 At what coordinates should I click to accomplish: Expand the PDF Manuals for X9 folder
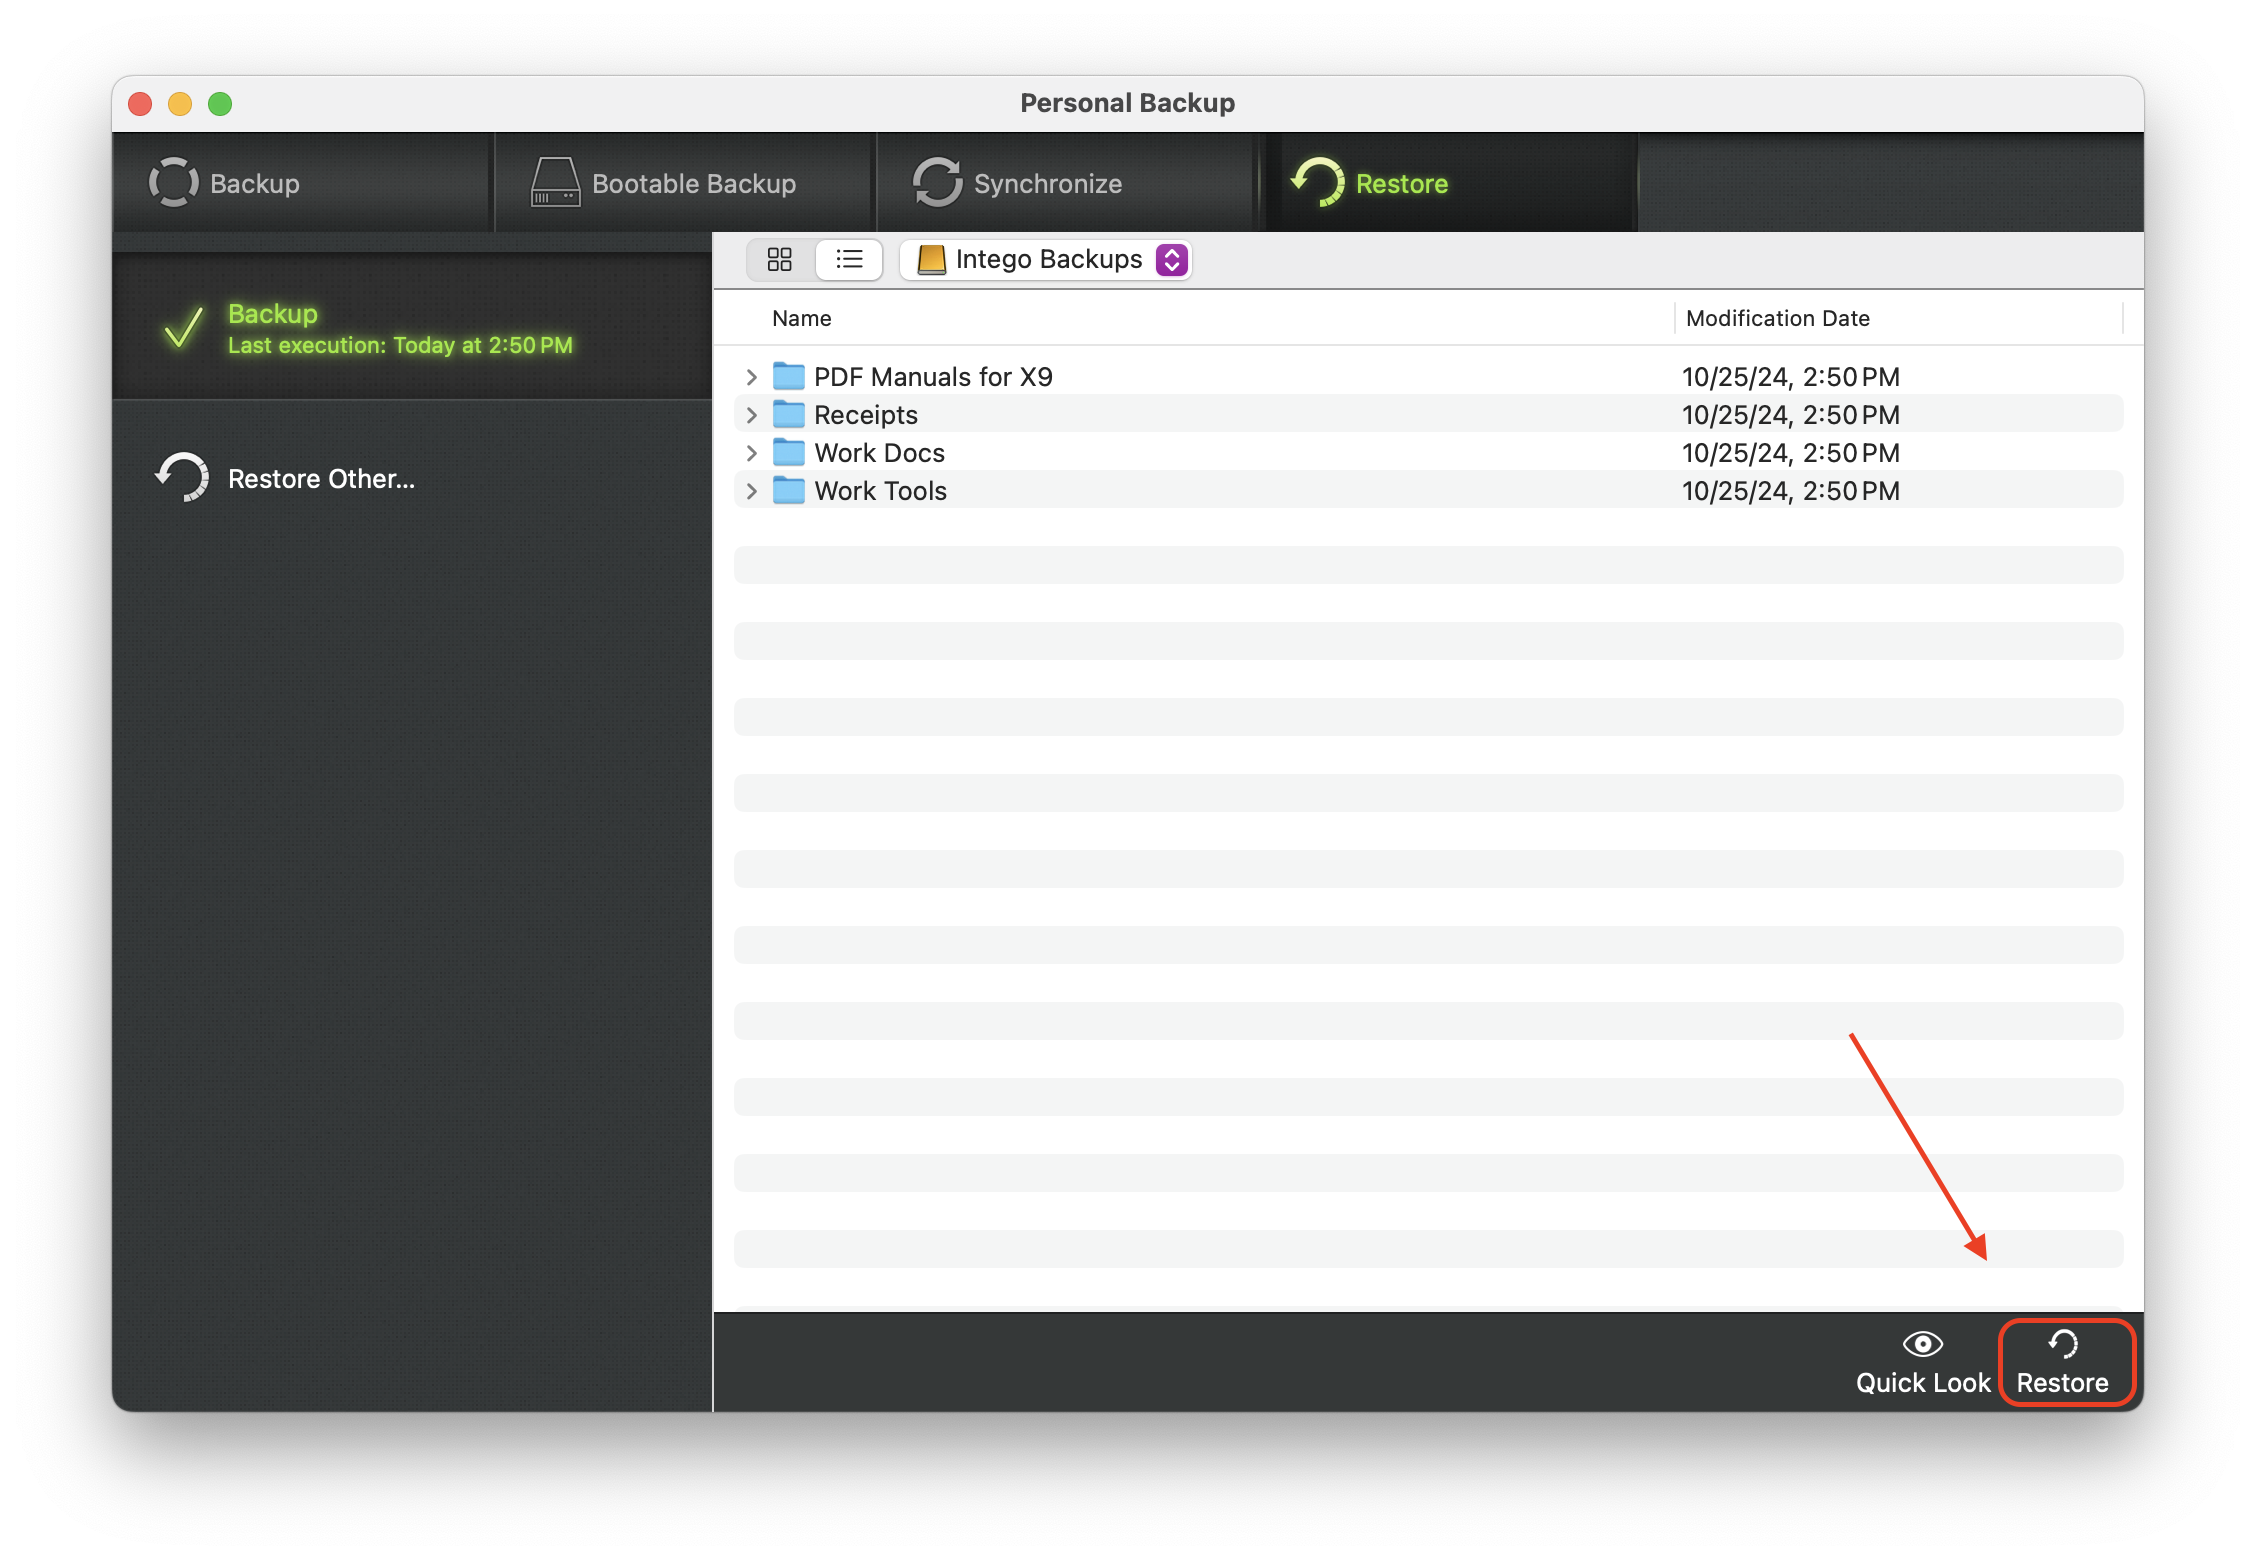point(752,377)
